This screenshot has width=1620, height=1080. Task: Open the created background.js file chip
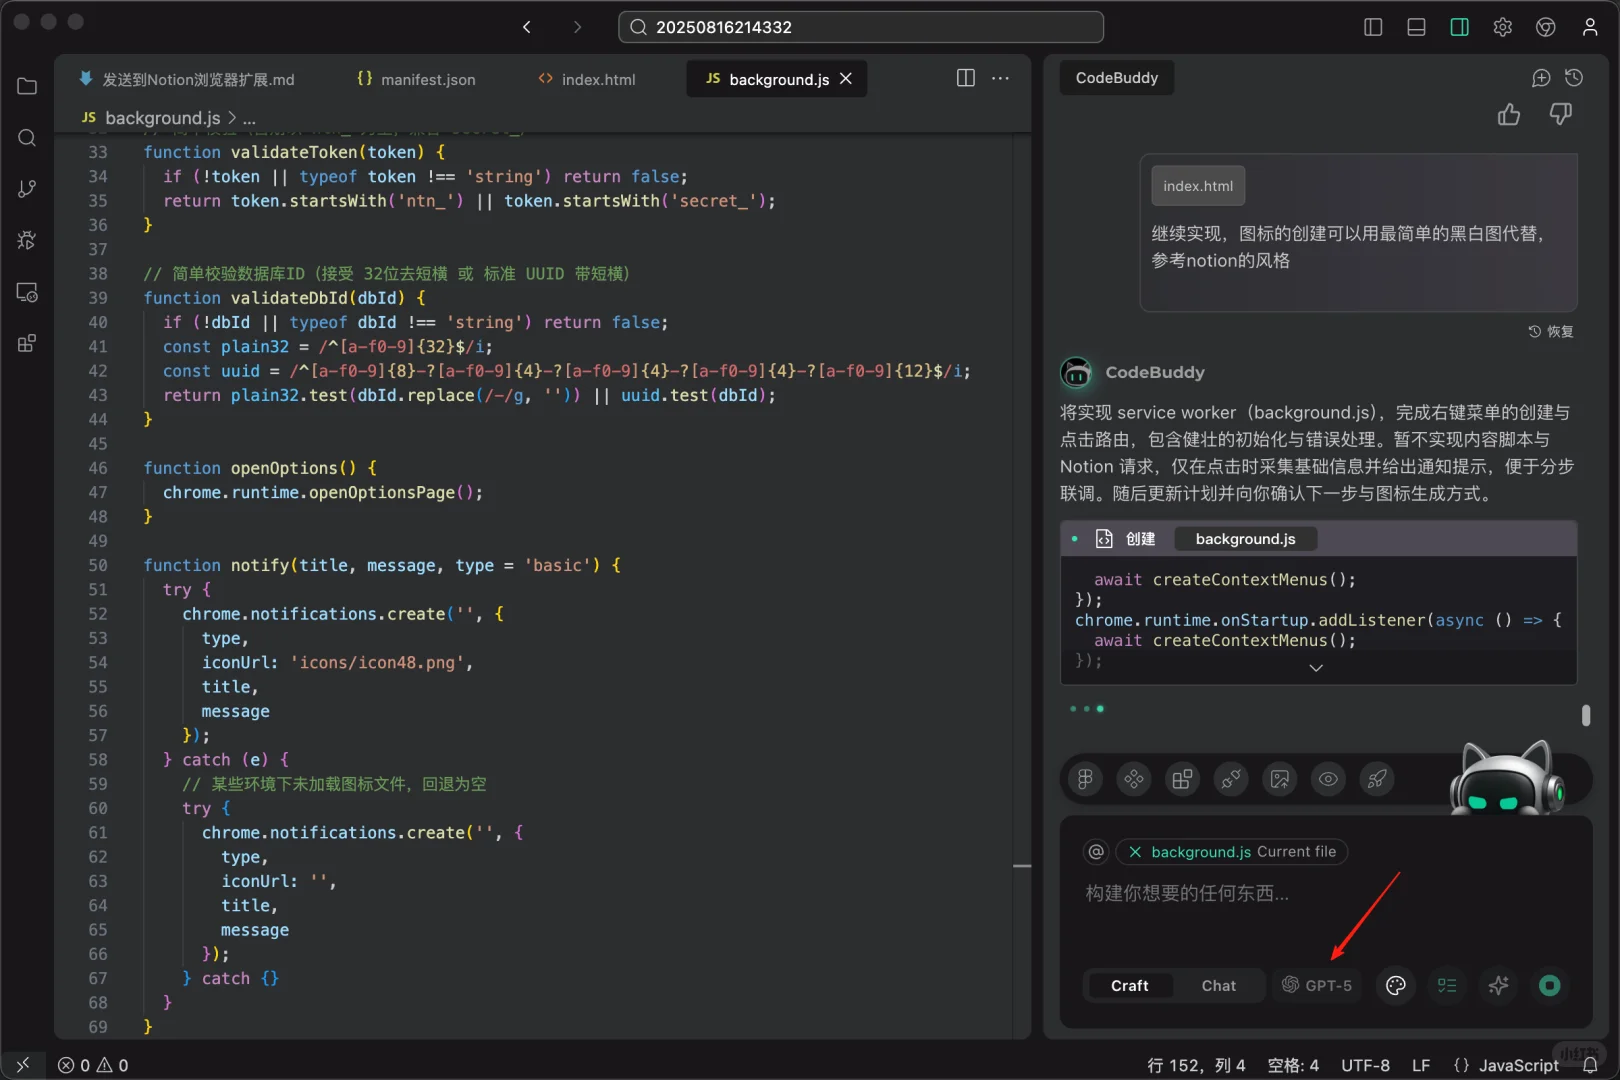pyautogui.click(x=1245, y=539)
